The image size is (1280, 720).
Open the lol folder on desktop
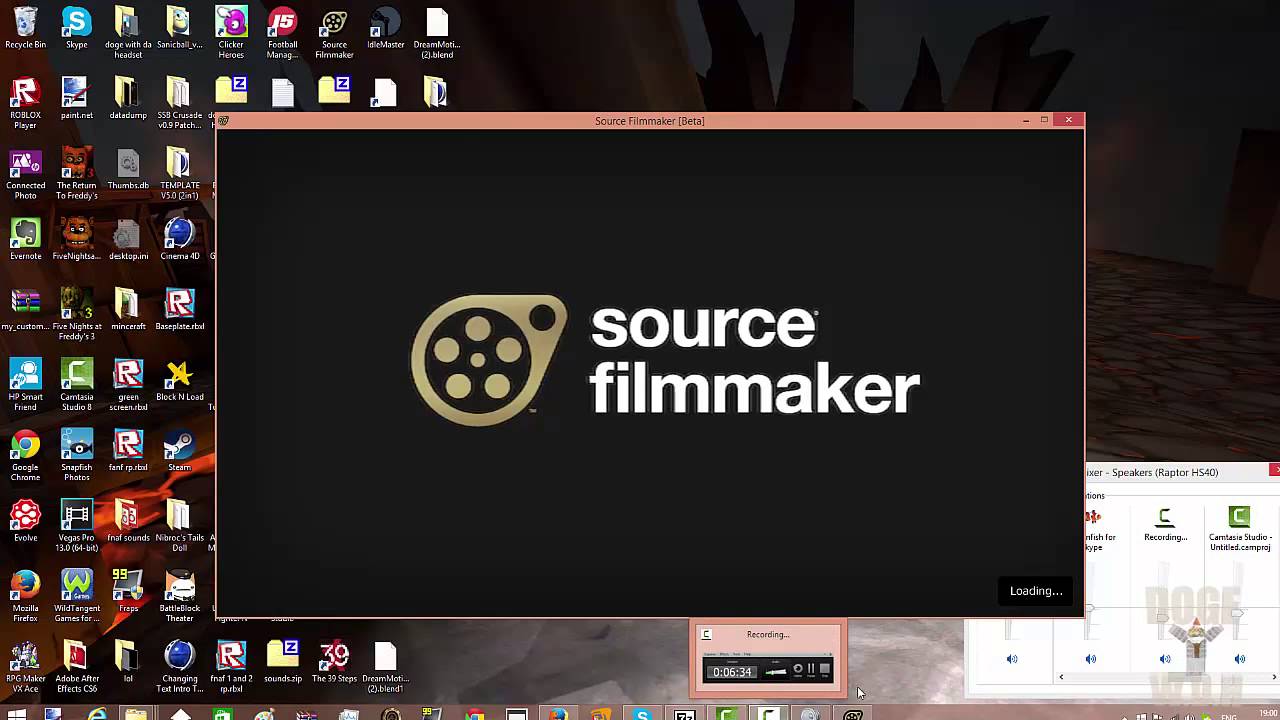pos(128,662)
